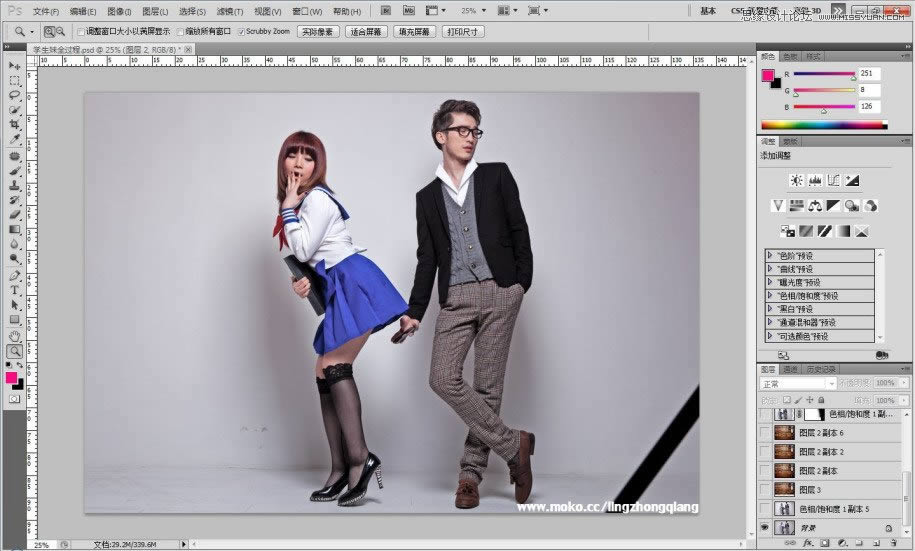Open the 滤镜(T) menu
This screenshot has height=551, width=915.
(230, 11)
